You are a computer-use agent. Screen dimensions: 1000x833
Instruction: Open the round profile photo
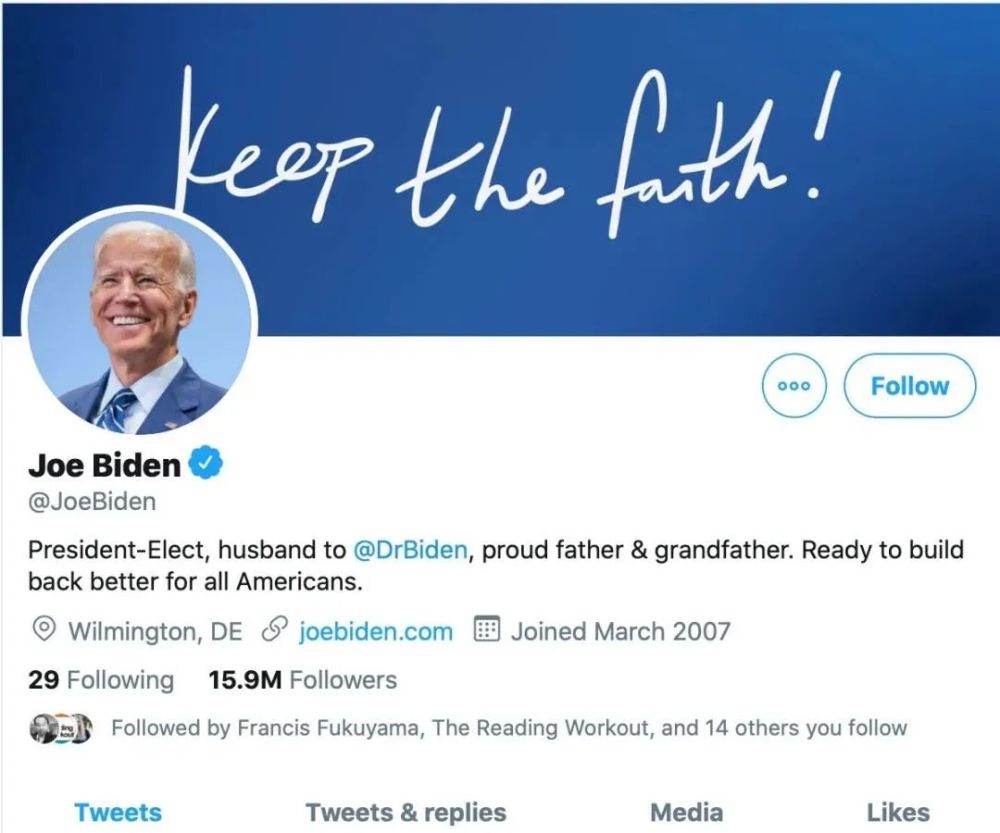[x=140, y=324]
